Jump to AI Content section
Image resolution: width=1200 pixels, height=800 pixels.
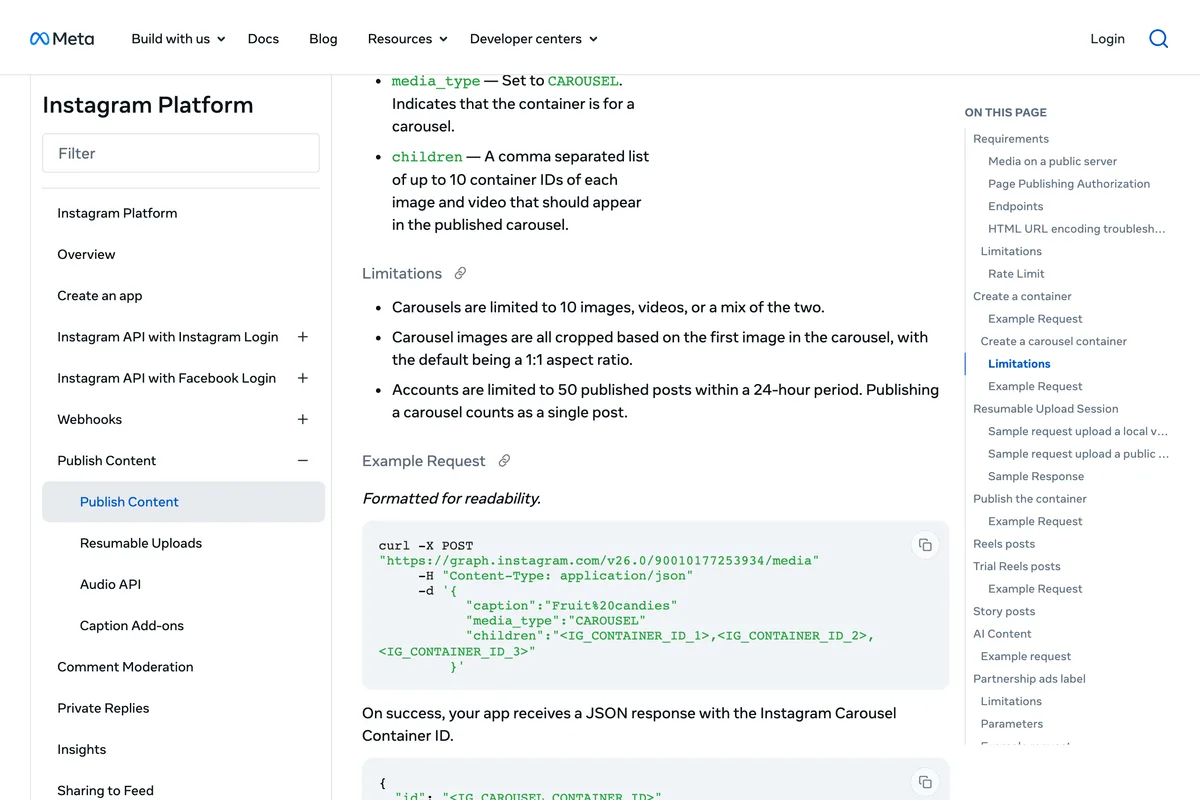1002,634
